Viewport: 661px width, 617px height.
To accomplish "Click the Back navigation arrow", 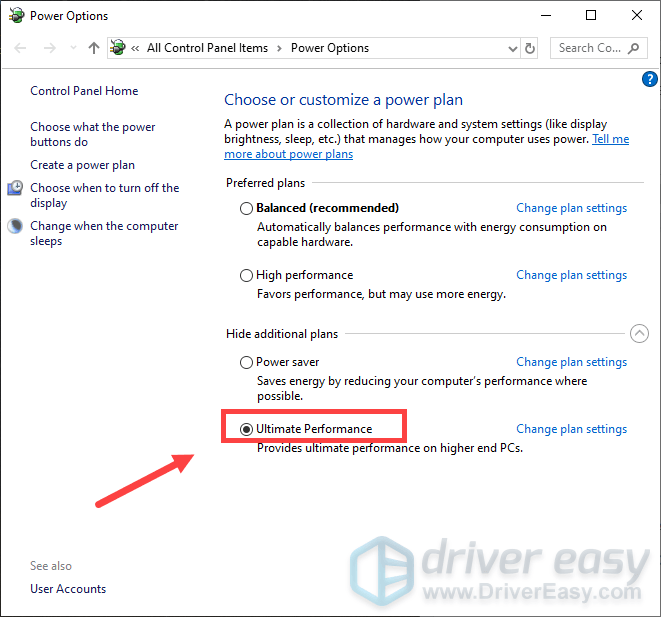I will [20, 48].
